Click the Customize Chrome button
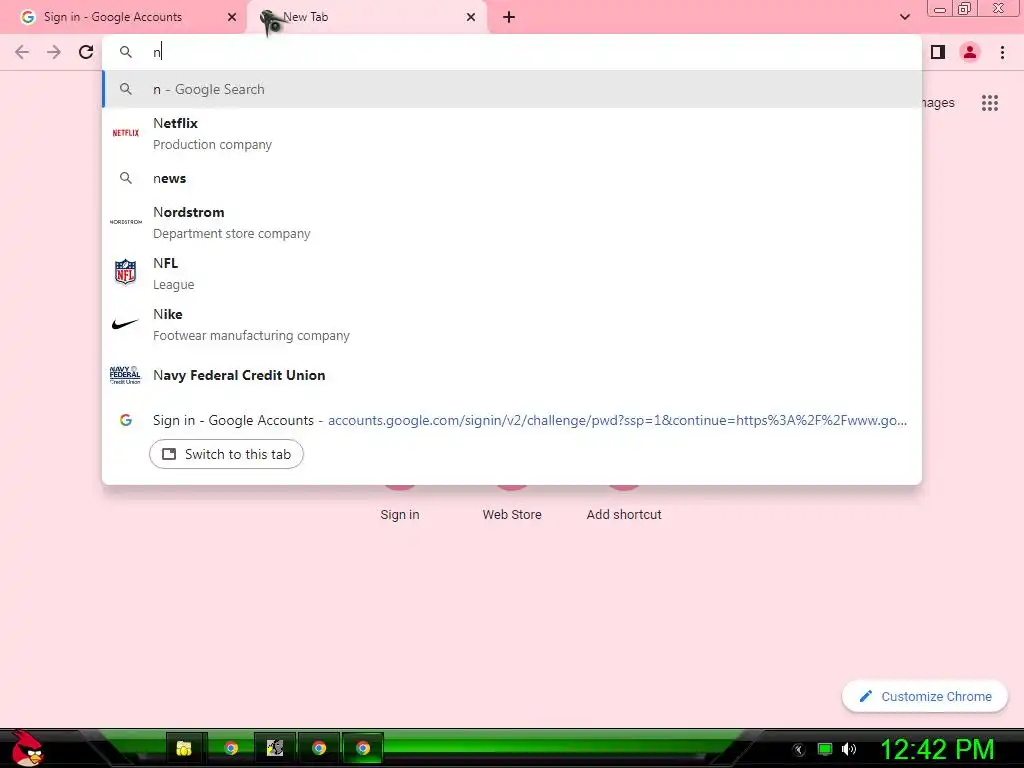The image size is (1024, 768). click(x=925, y=697)
